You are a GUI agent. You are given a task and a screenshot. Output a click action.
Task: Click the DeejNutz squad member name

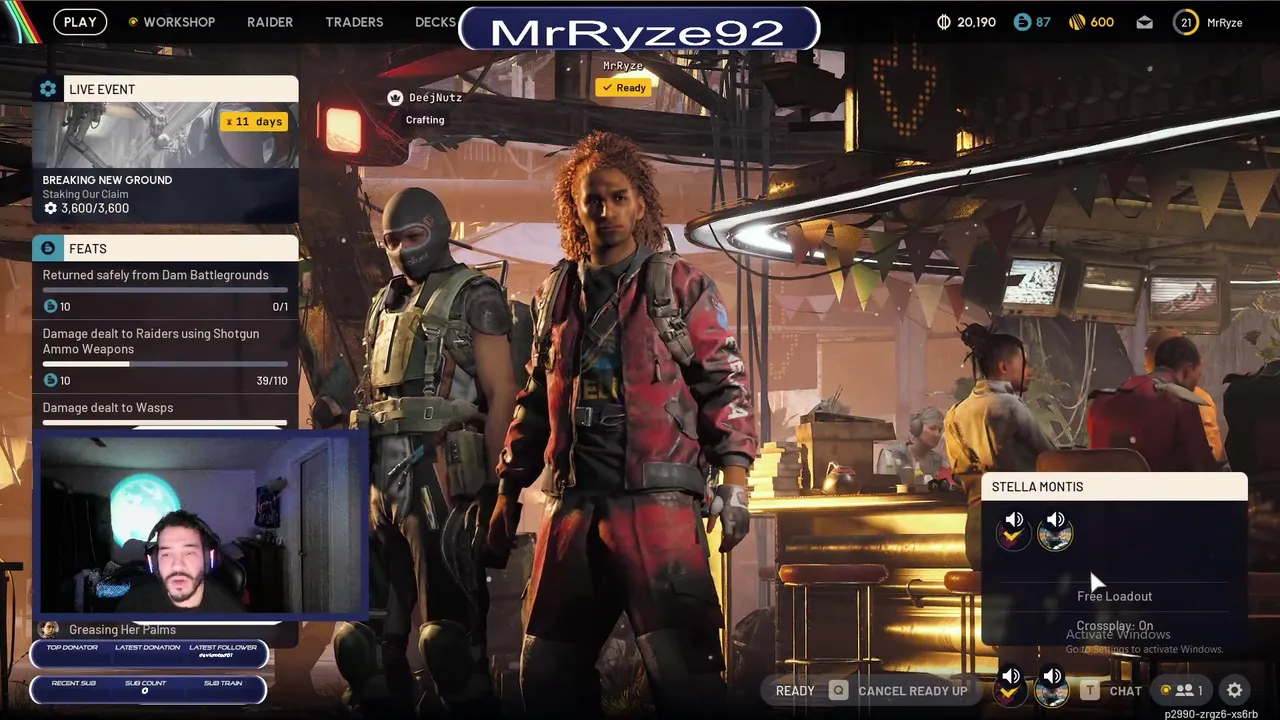click(435, 97)
